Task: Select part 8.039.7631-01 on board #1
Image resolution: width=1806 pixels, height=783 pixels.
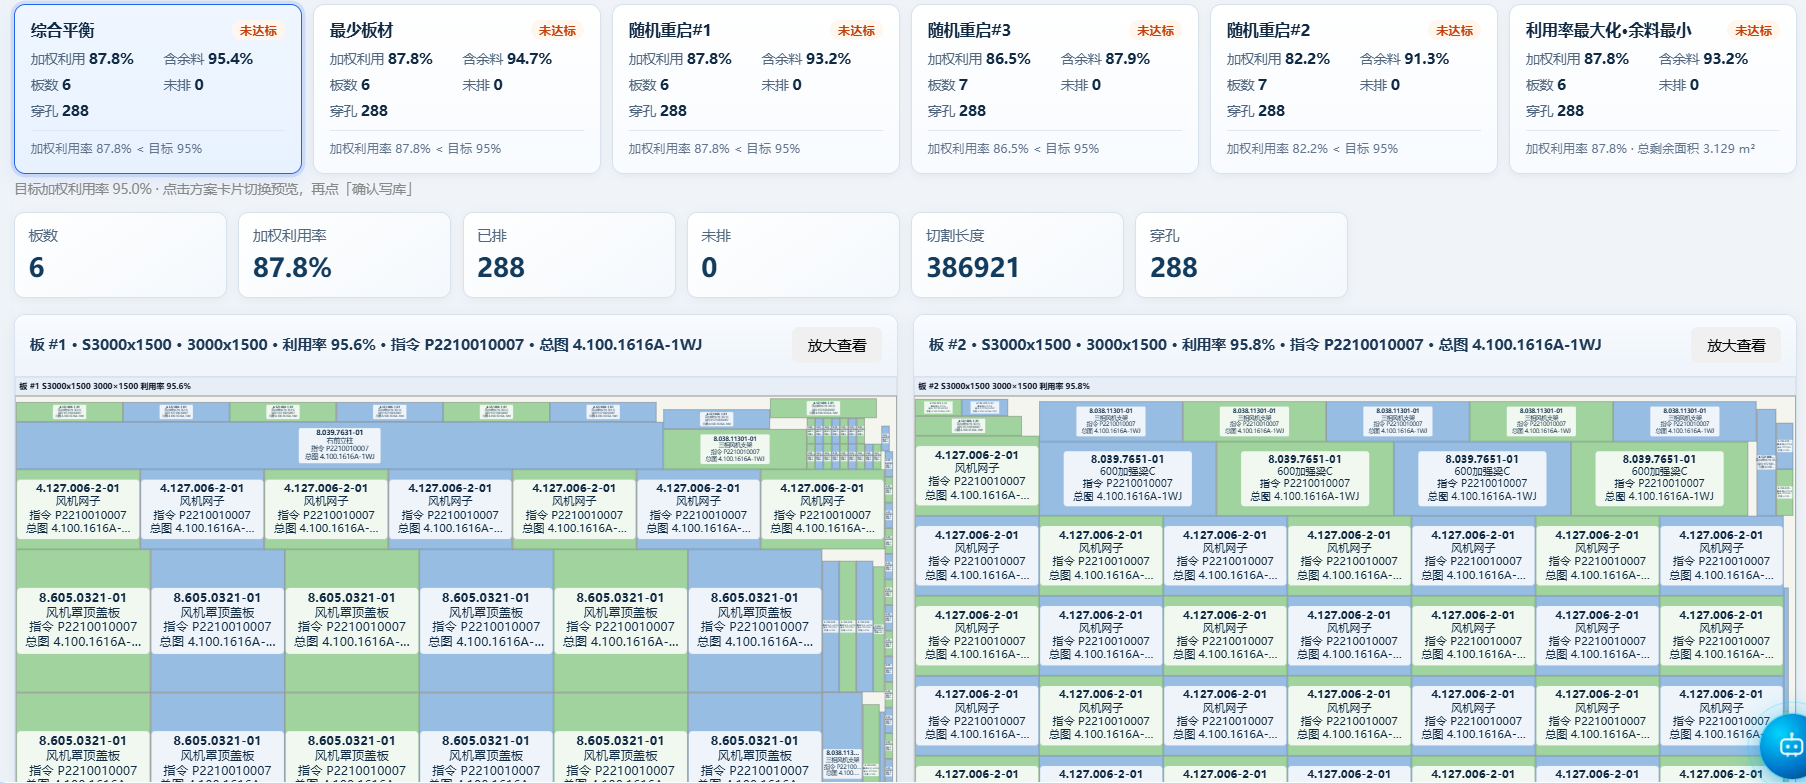Action: pos(339,445)
